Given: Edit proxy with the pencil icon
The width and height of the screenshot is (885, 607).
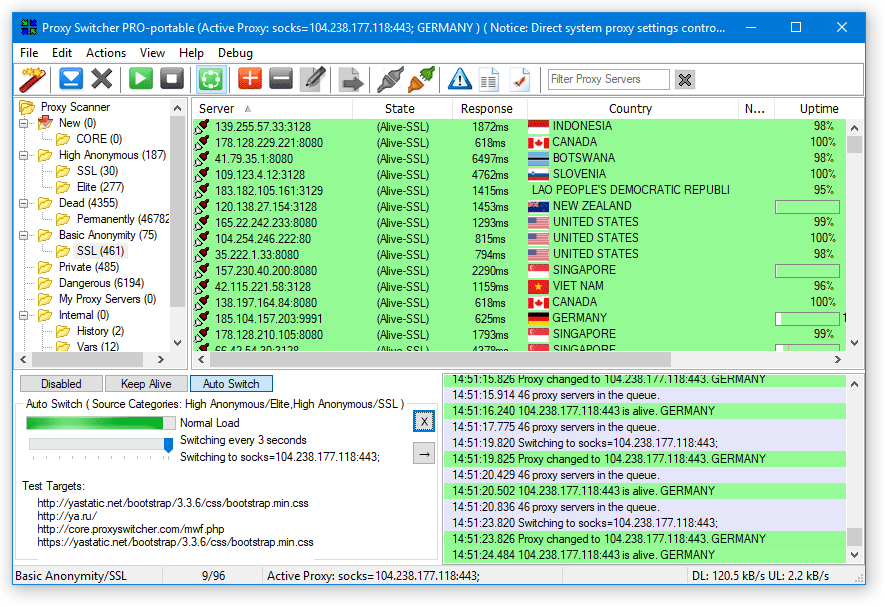Looking at the screenshot, I should 313,79.
